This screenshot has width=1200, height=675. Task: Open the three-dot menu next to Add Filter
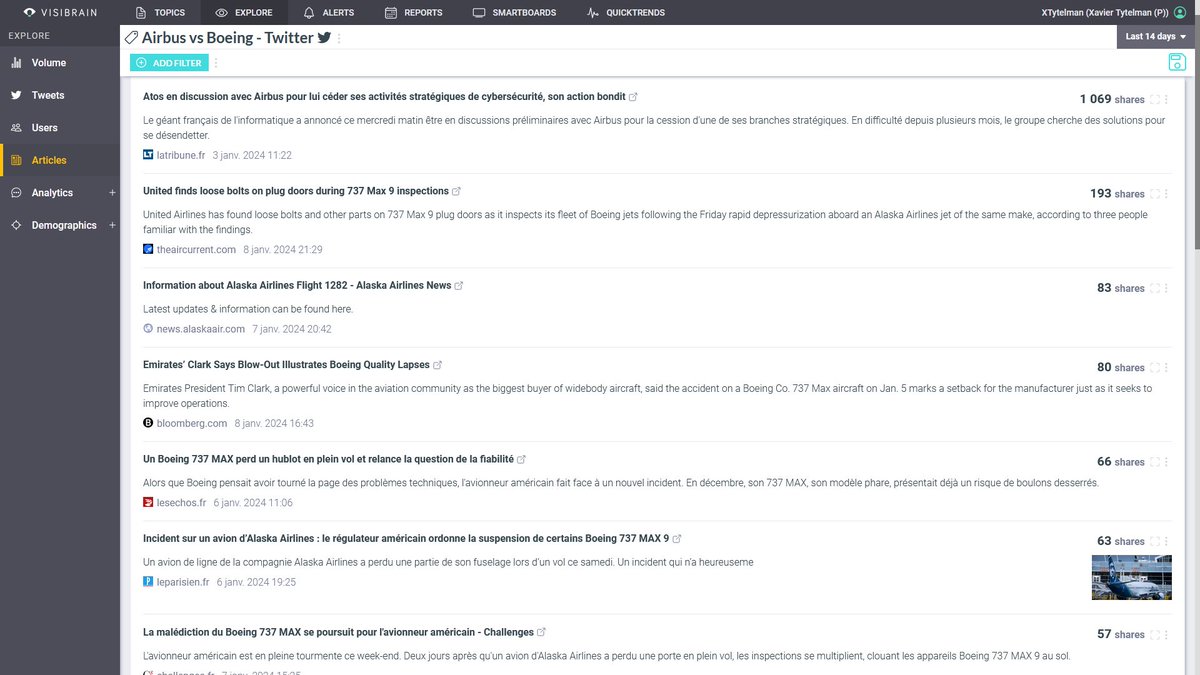click(x=216, y=63)
